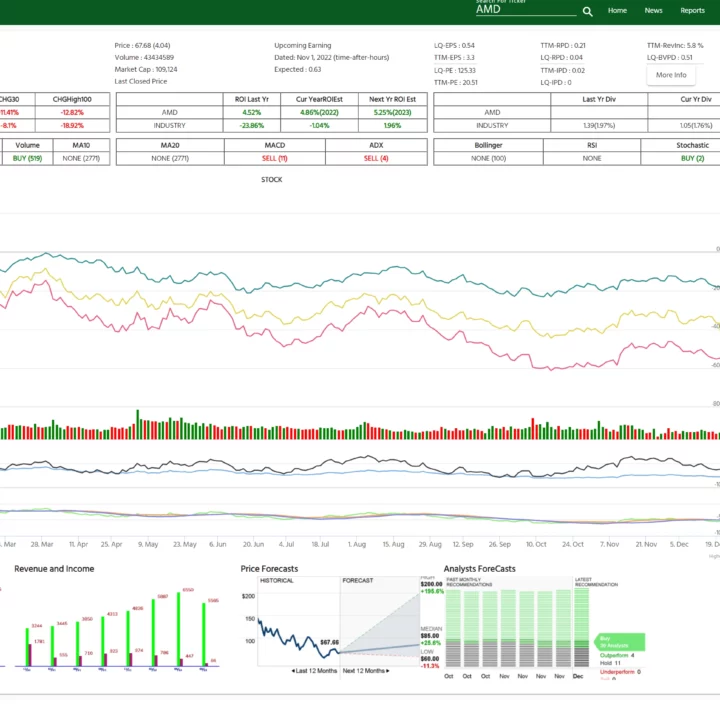Viewport: 720px width, 720px height.
Task: Focus the ticker search field showing AMD
Action: 526,9
